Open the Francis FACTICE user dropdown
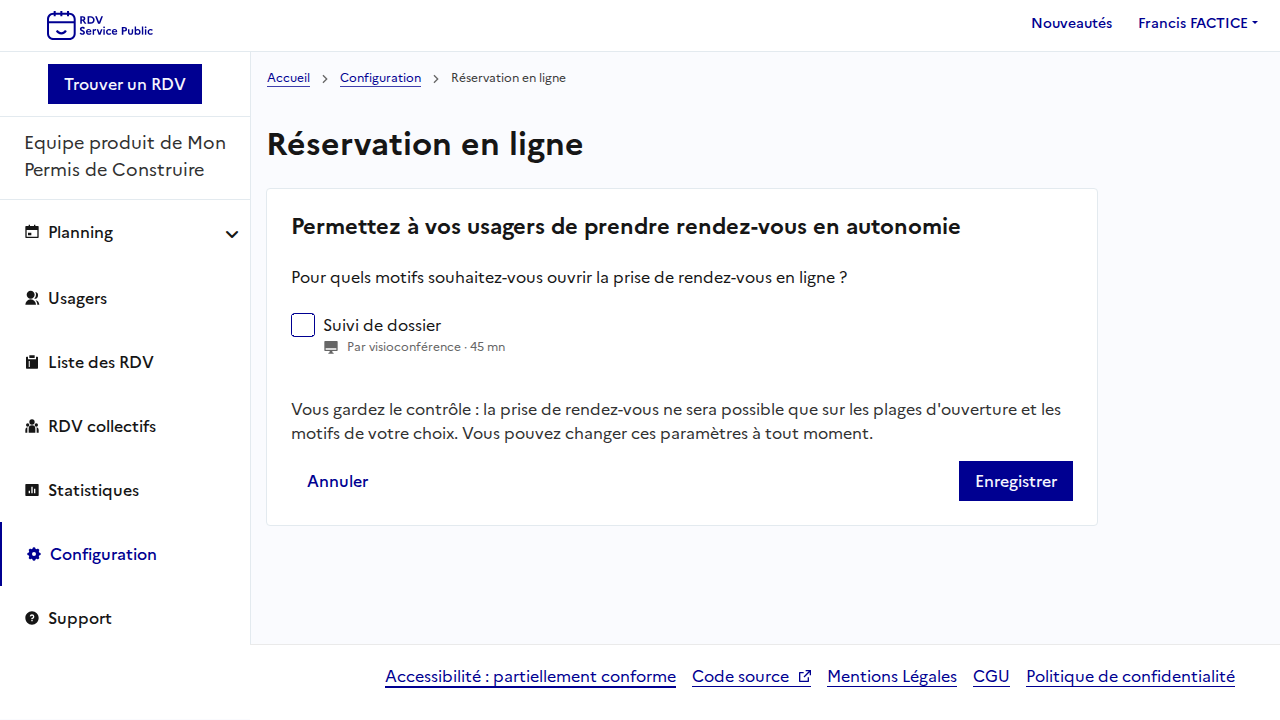Screen dimensions: 1280x720 pyautogui.click(x=1197, y=23)
